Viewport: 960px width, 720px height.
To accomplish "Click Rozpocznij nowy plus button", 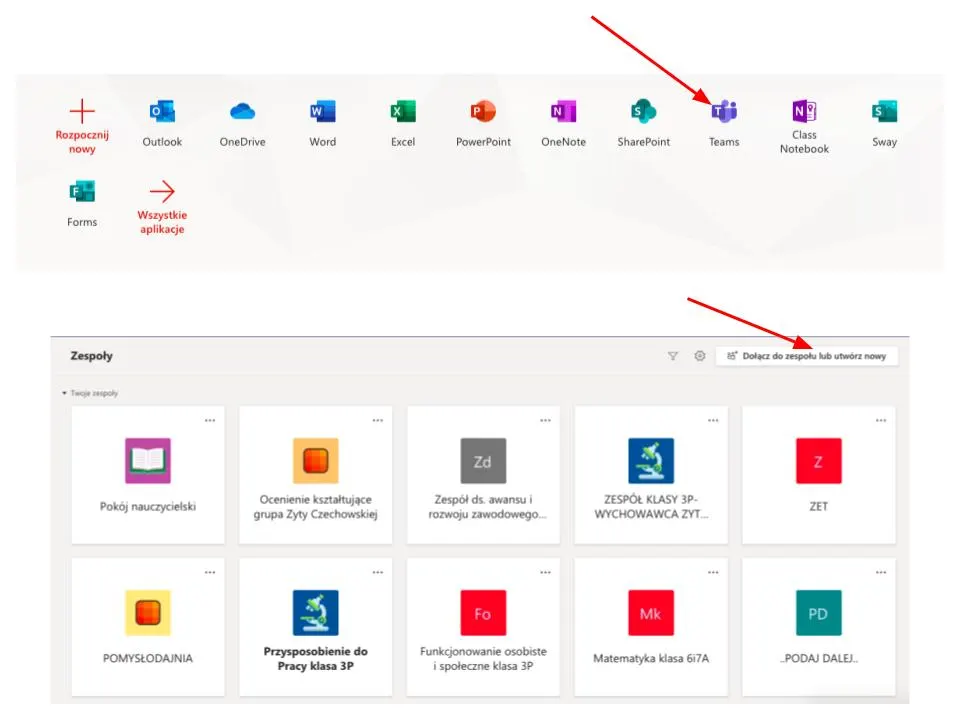I will point(82,112).
